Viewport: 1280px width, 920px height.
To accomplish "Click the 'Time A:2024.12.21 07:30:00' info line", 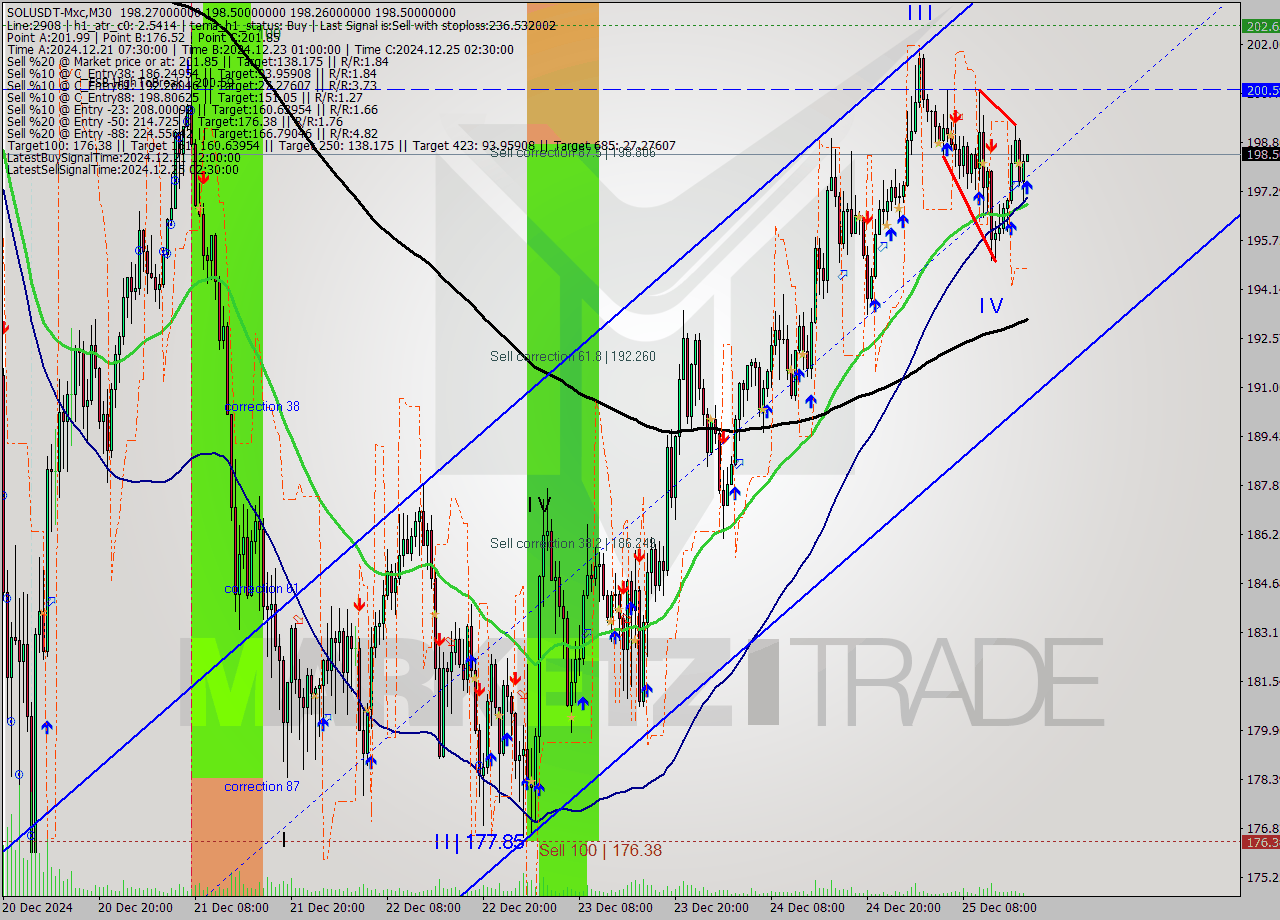I will [260, 49].
